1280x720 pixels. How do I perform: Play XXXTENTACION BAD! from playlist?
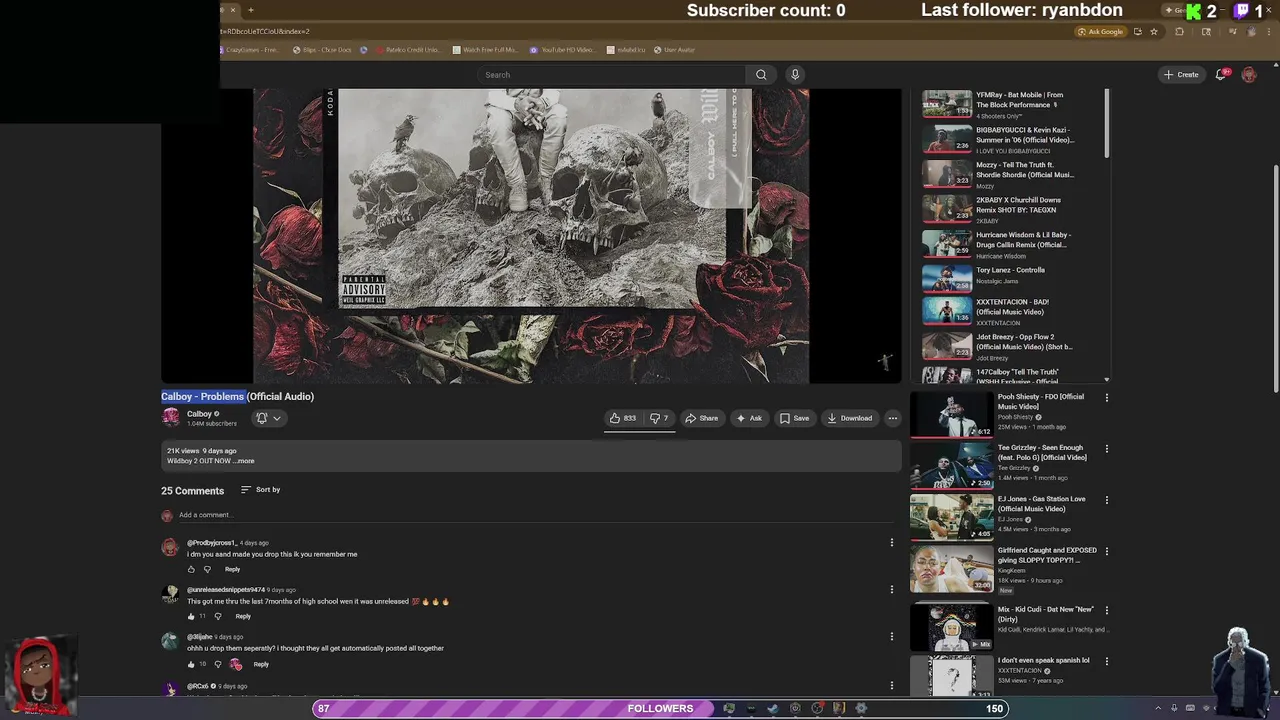pyautogui.click(x=1012, y=311)
